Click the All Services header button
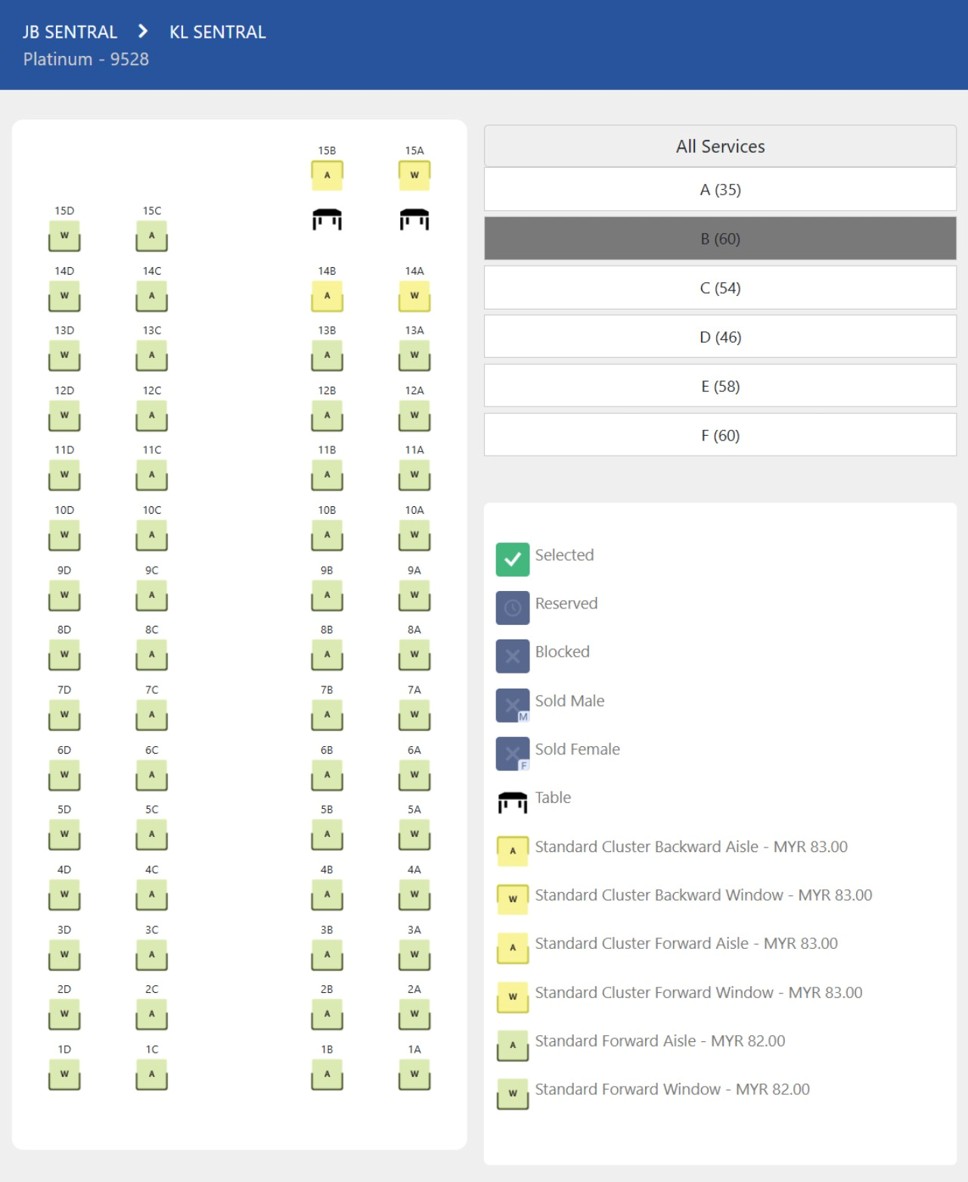The height and width of the screenshot is (1182, 968). click(x=720, y=146)
